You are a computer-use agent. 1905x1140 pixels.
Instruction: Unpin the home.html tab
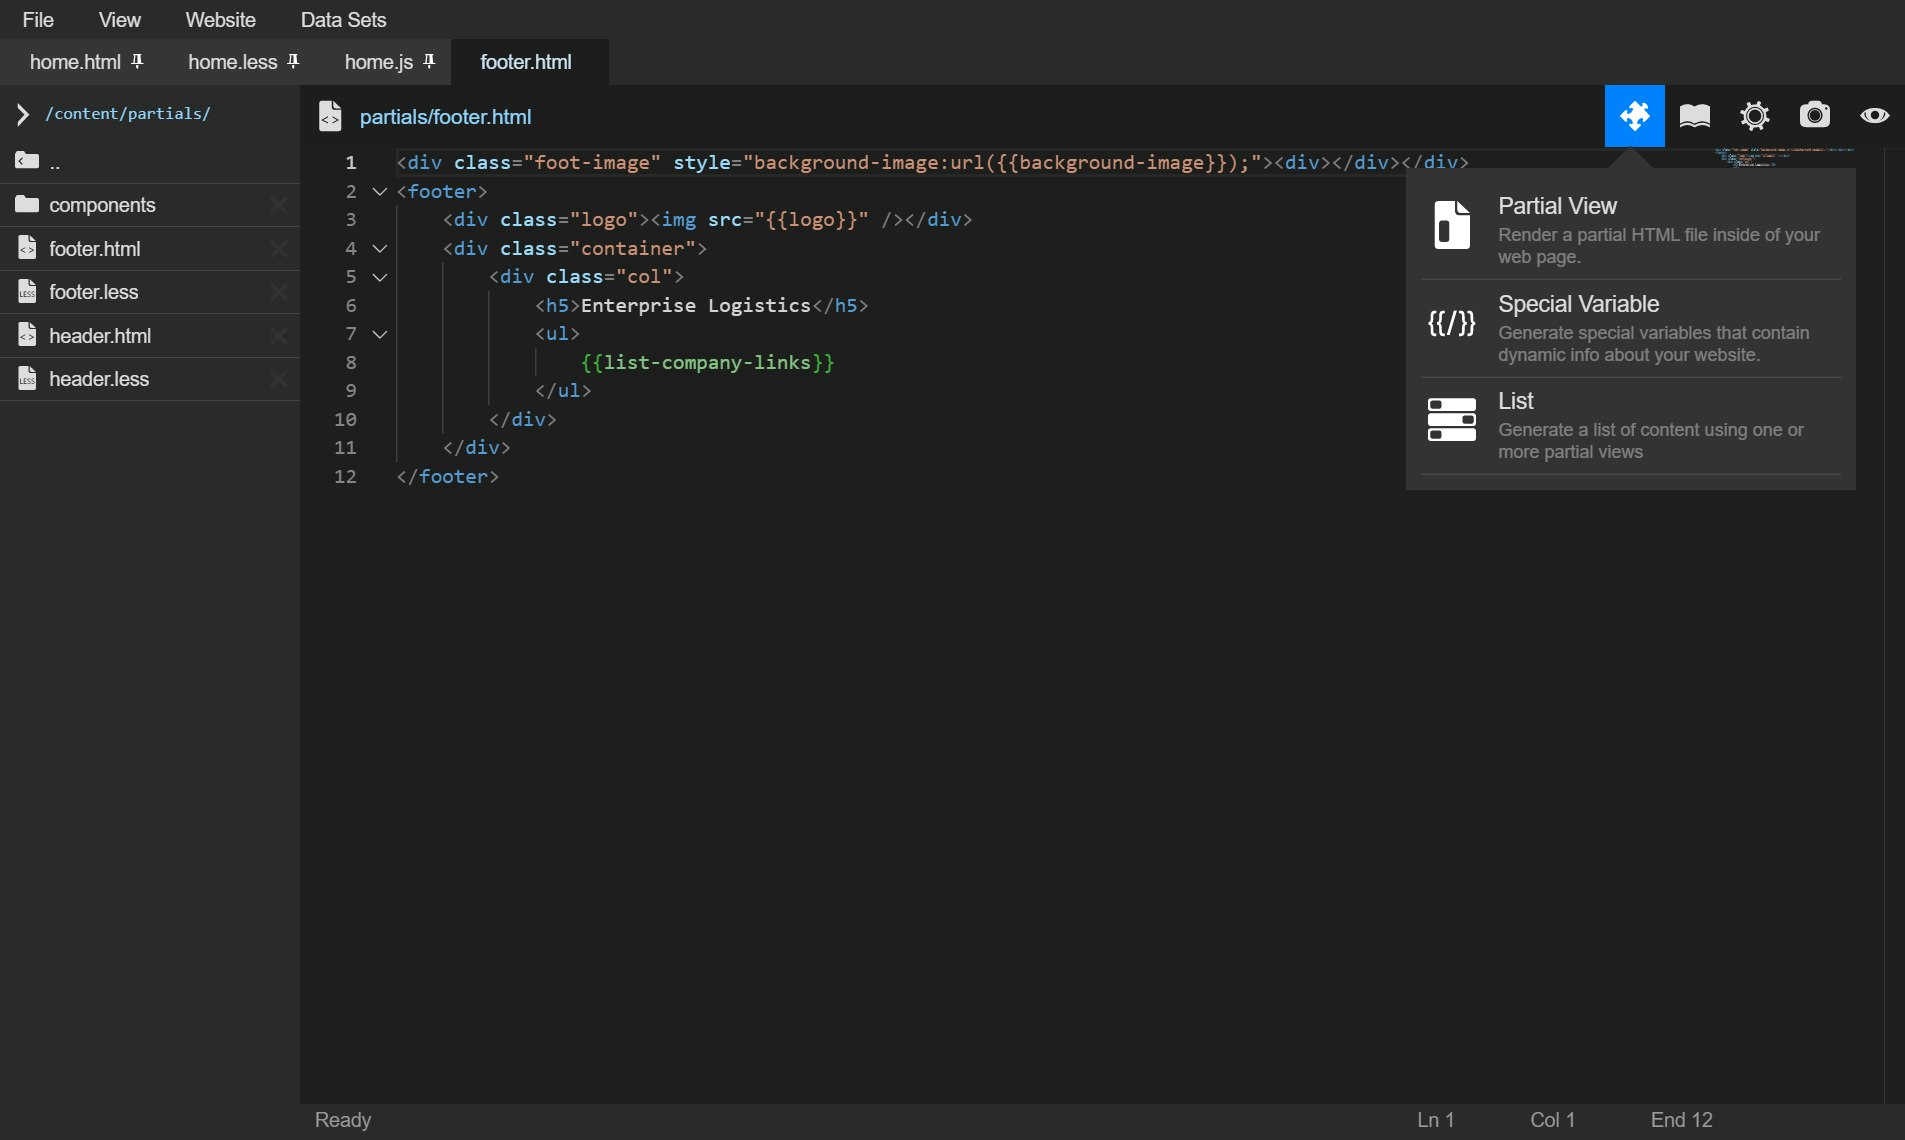138,61
